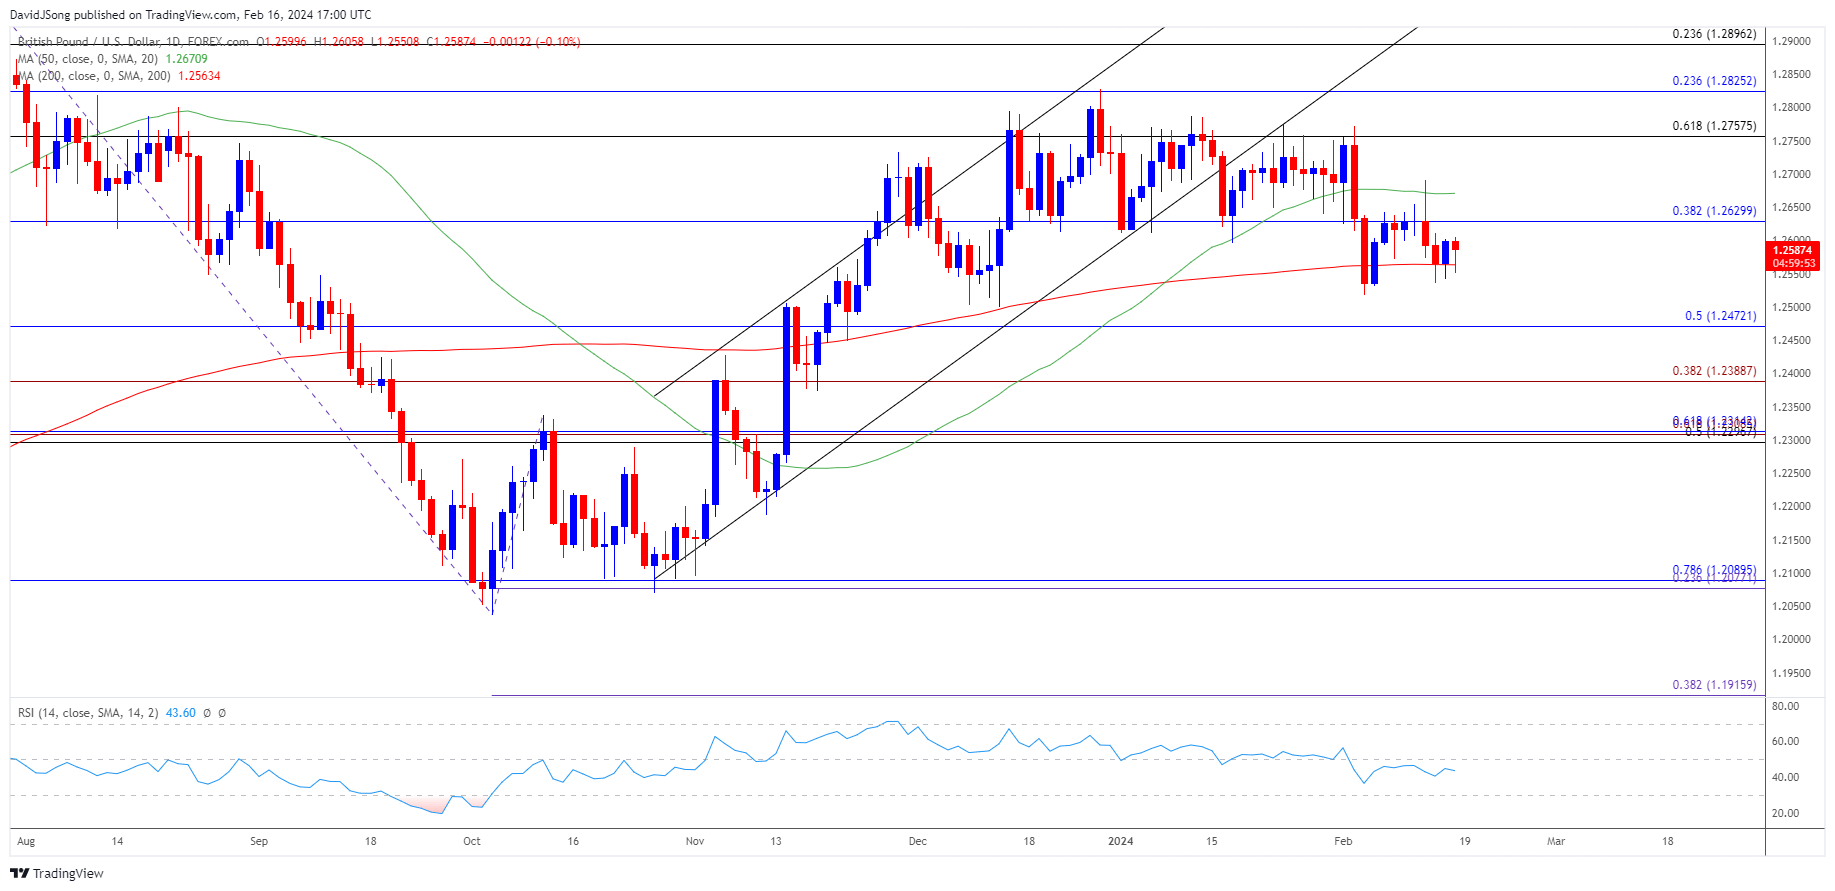1835x891 pixels.
Task: Click the Nov date on time axis
Action: (x=695, y=842)
